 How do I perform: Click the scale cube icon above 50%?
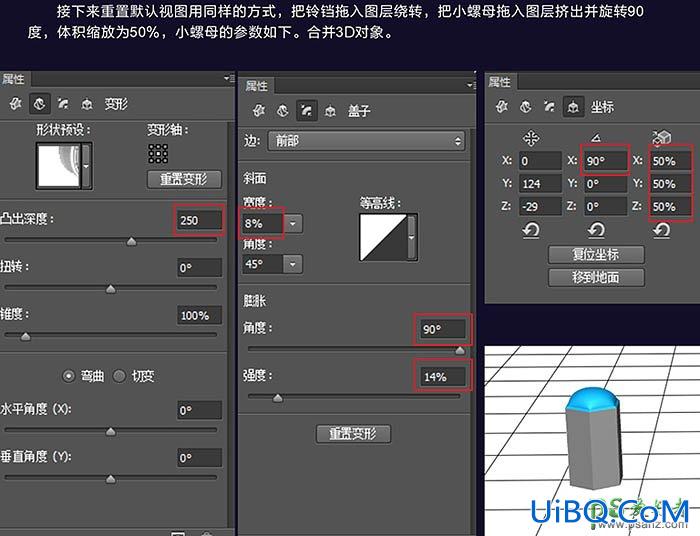(662, 137)
